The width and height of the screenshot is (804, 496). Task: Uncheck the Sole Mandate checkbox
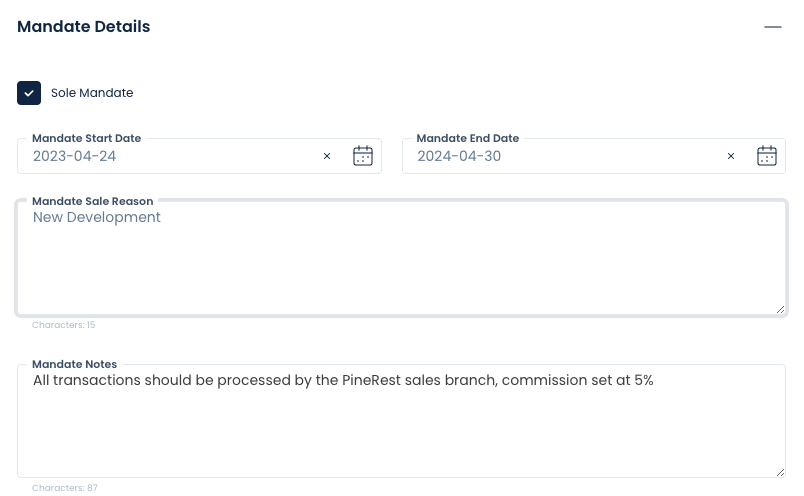point(29,93)
